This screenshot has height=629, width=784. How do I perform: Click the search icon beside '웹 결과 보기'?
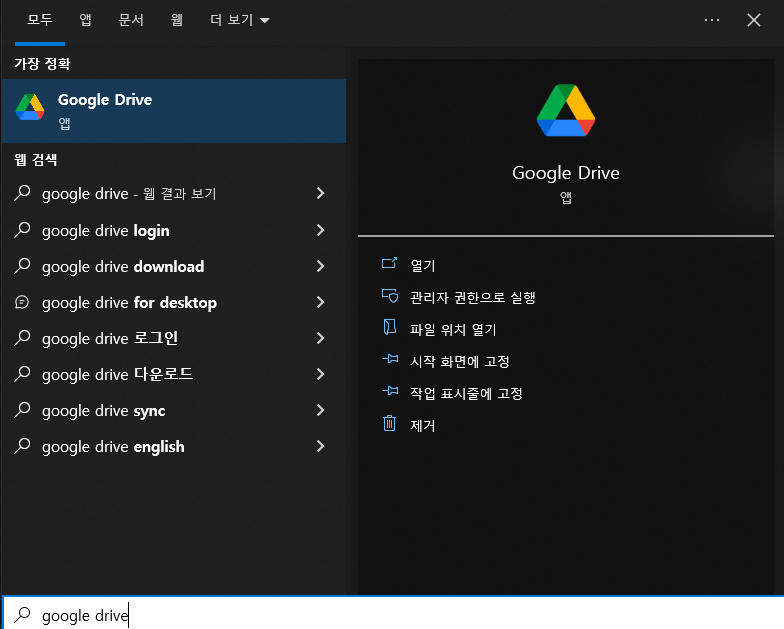(x=22, y=193)
